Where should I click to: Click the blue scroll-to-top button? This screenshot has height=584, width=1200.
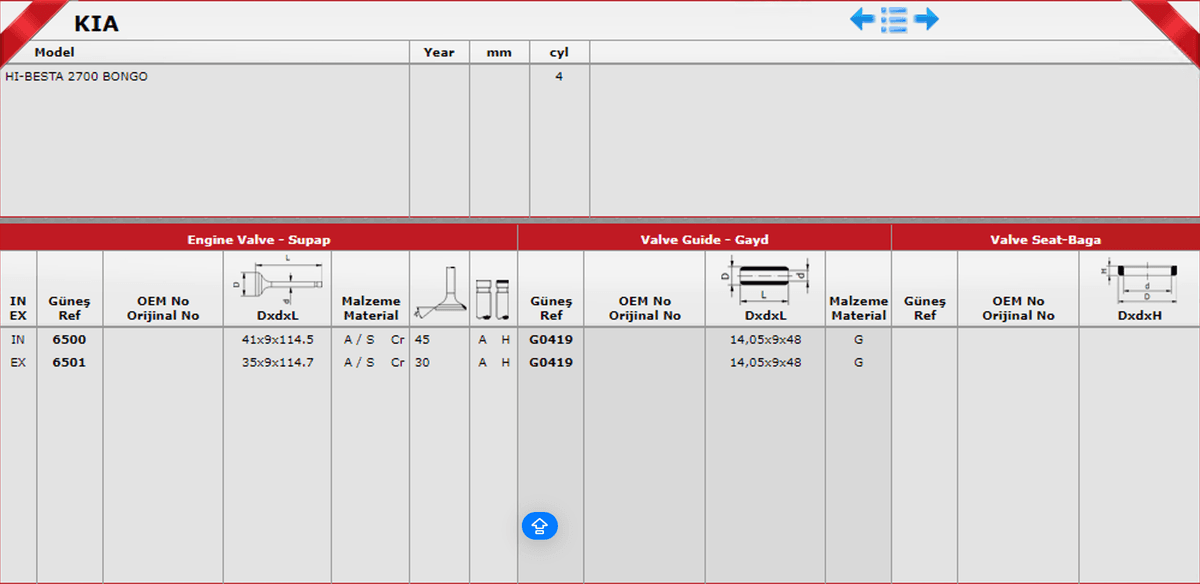click(540, 525)
